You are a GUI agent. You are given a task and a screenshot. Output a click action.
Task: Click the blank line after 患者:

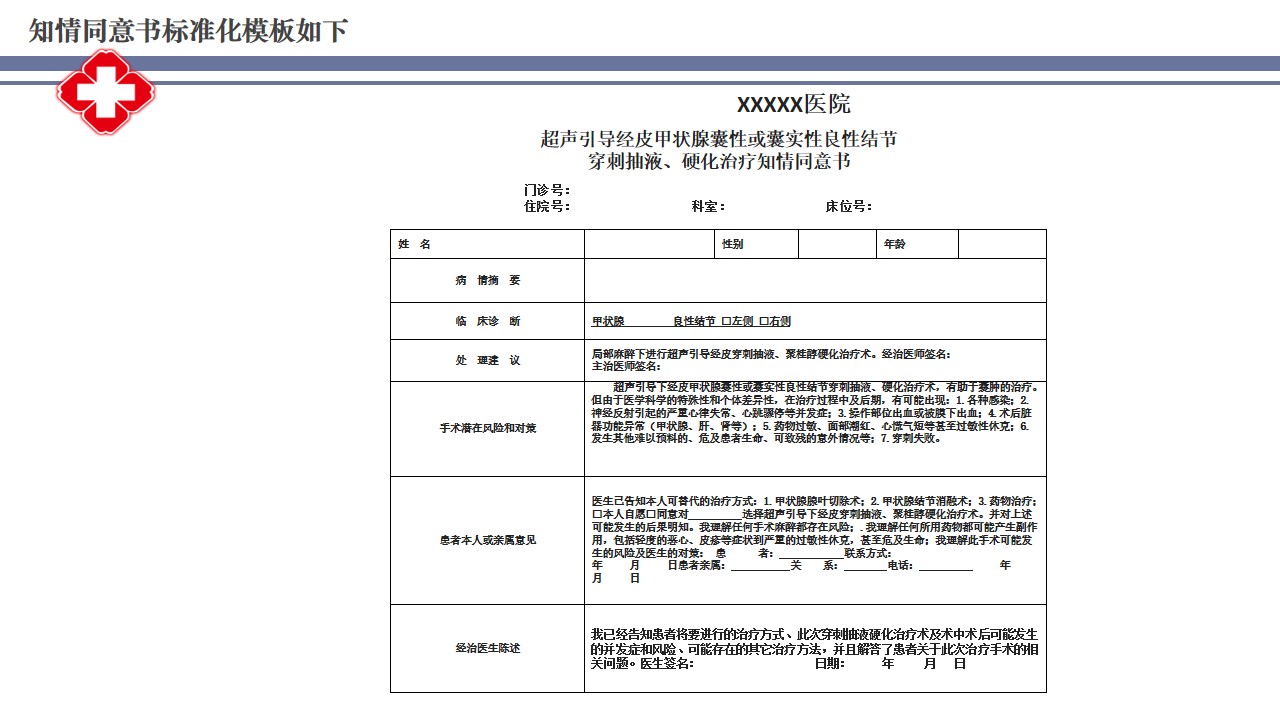811,556
